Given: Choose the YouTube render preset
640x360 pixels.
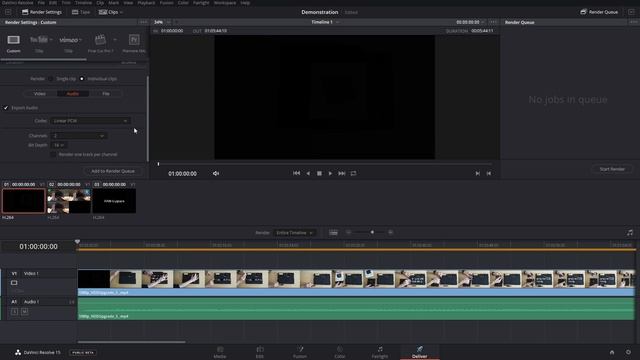Looking at the screenshot, I should 39,40.
